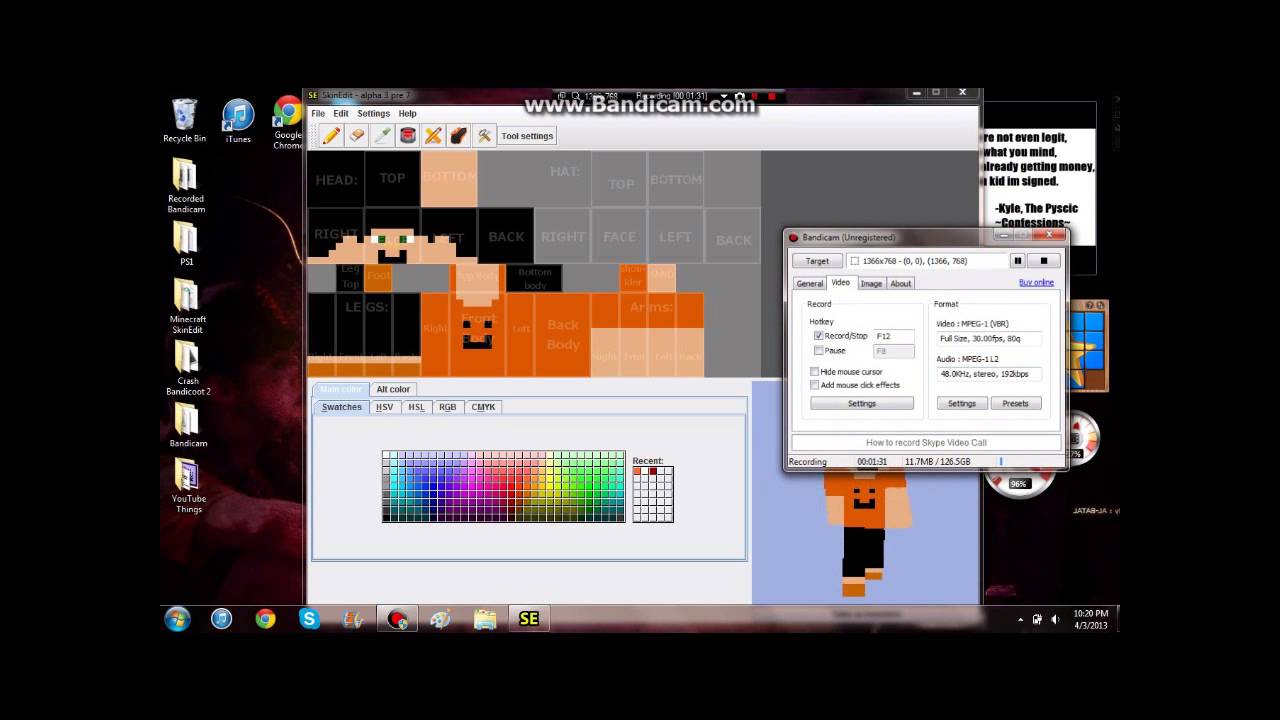This screenshot has width=1280, height=720.
Task: Toggle the Record/Stop hotkey checkbox
Action: click(x=819, y=336)
